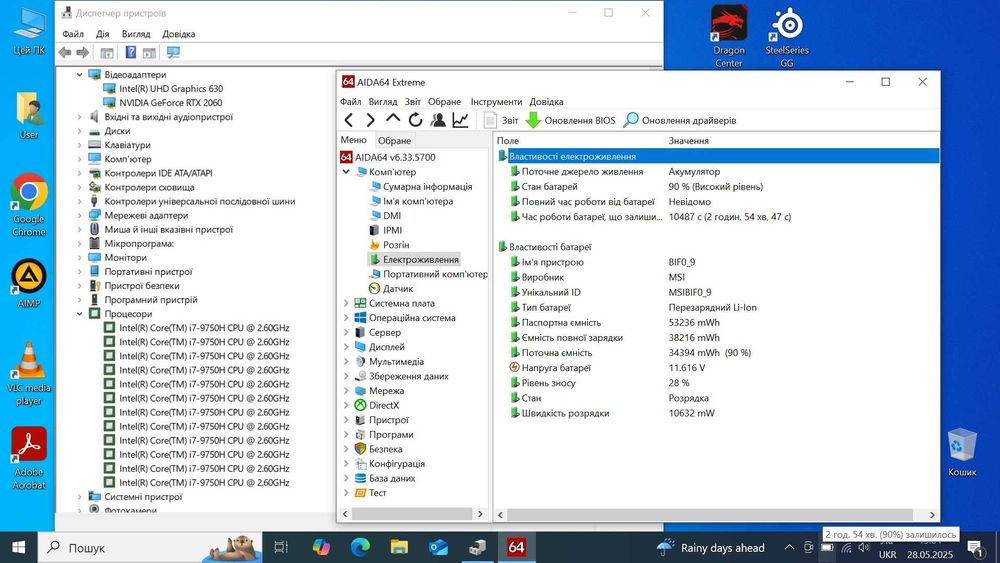Viewport: 1000px width, 563px height.
Task: Select the Паспортна ємність row
Action: tap(717, 322)
